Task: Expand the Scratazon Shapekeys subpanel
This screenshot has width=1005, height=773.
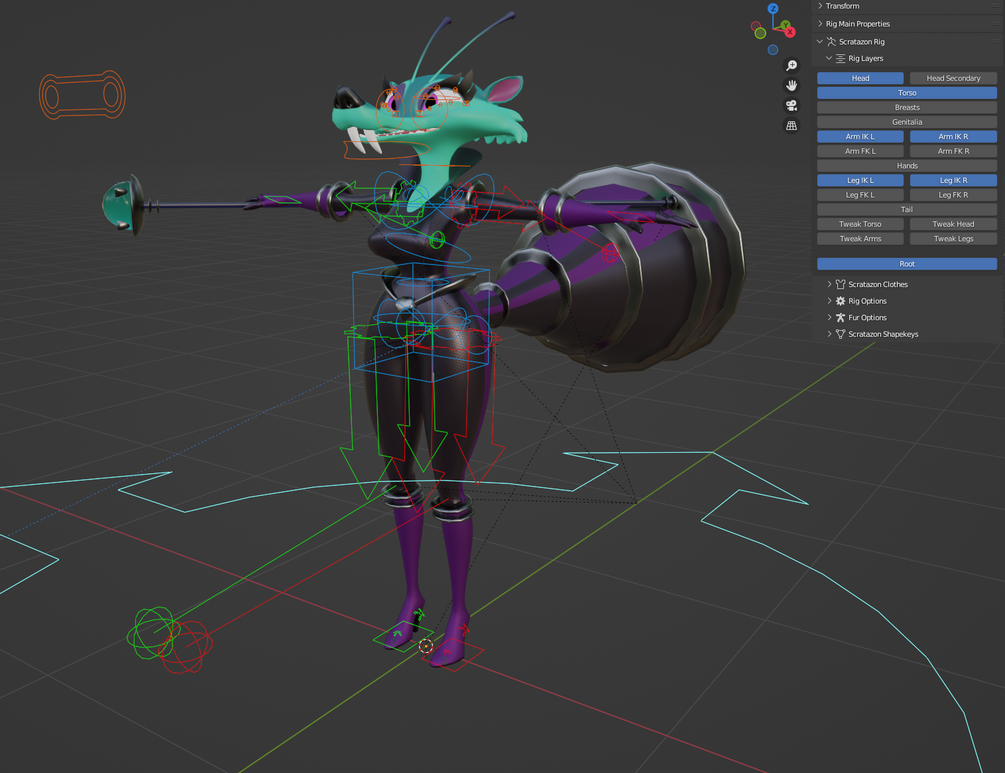Action: point(829,334)
